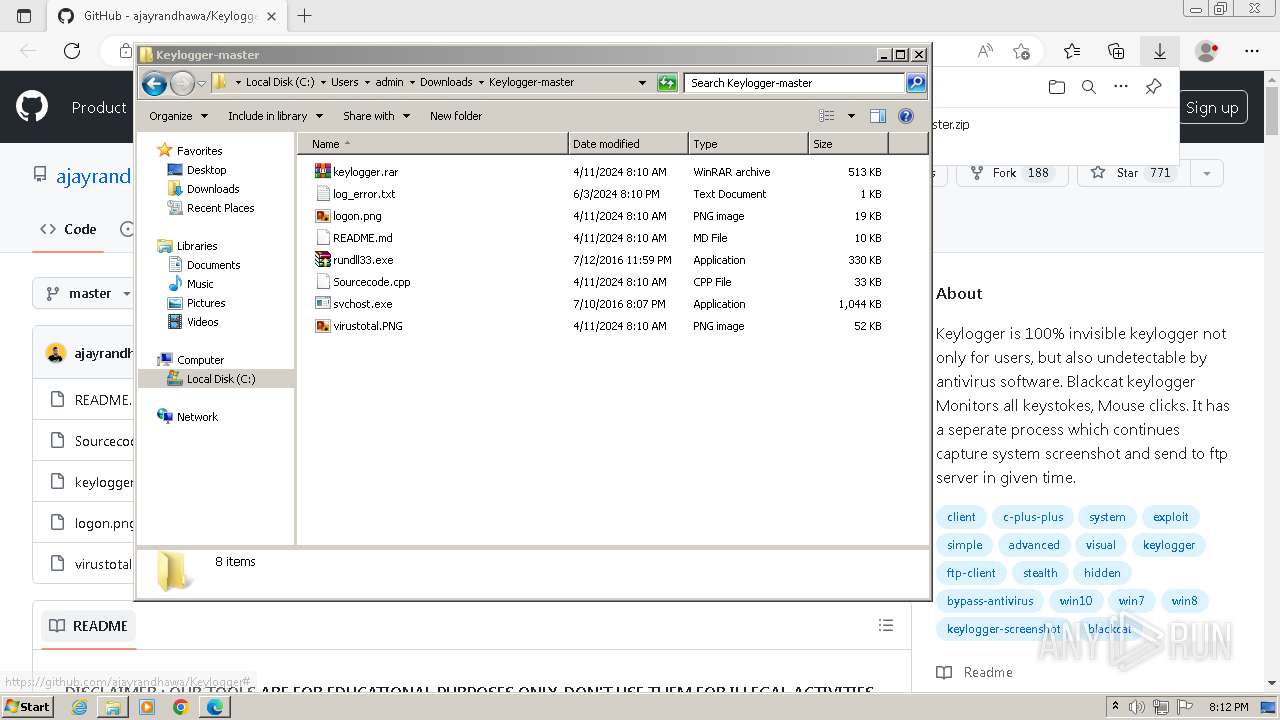
Task: Open Documents library in navigation pane
Action: [213, 265]
